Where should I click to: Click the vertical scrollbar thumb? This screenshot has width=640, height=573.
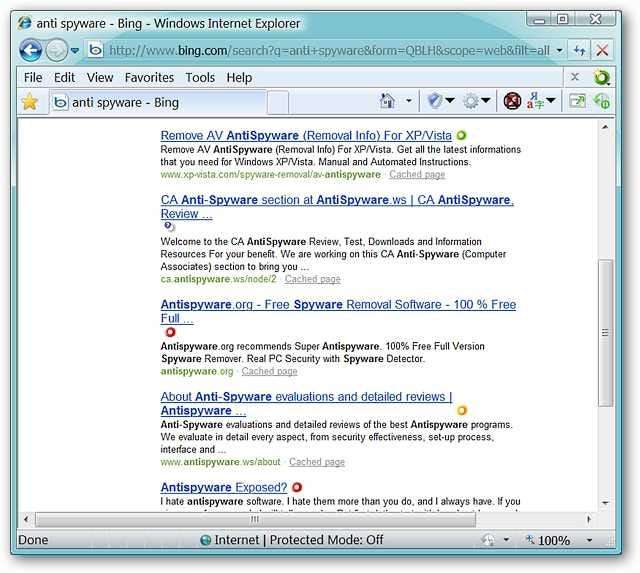pos(604,332)
